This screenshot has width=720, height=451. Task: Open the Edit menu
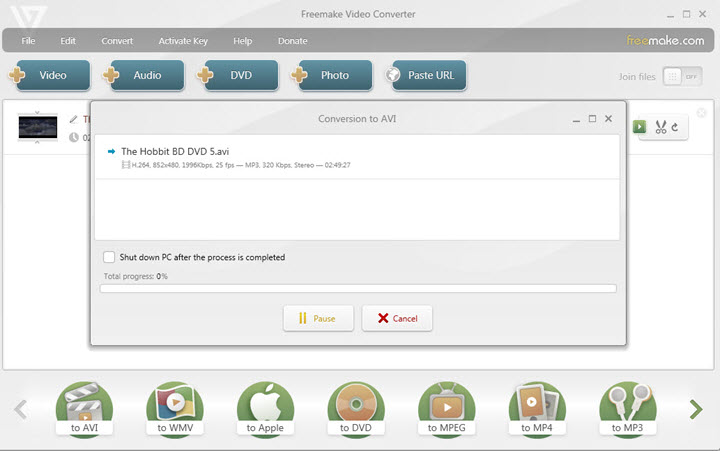tap(68, 41)
